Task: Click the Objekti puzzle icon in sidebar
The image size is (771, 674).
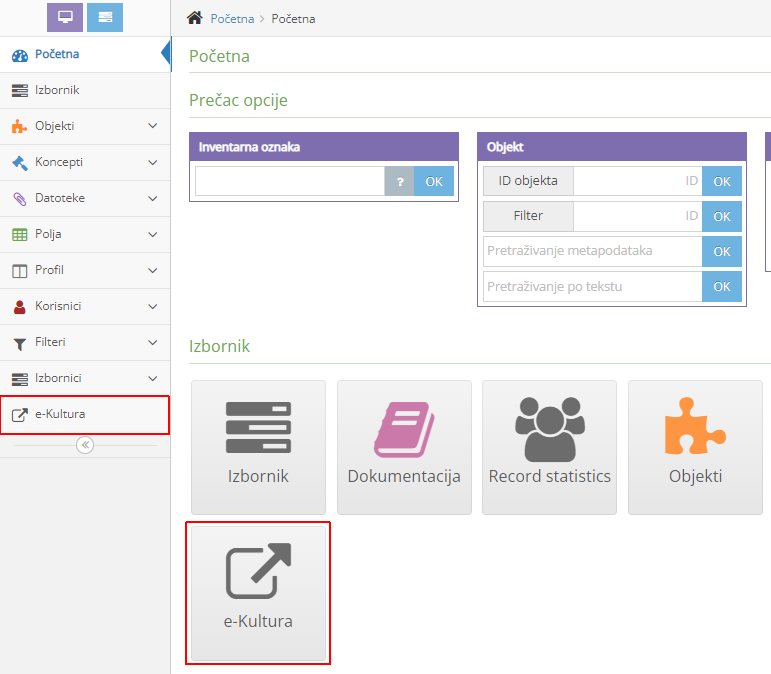Action: click(20, 126)
